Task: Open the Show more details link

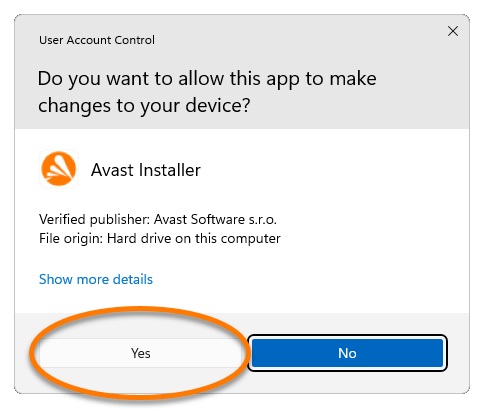Action: [x=96, y=279]
